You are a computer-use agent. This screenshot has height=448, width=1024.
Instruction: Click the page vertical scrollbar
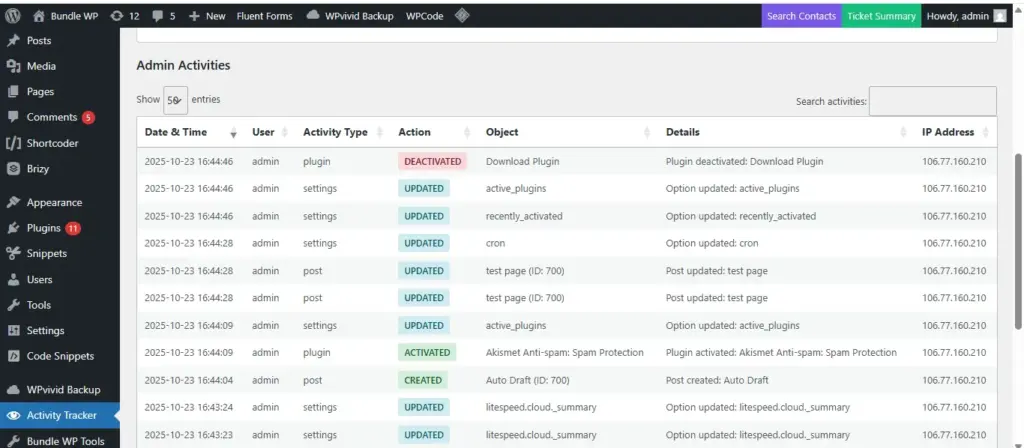point(1018,242)
